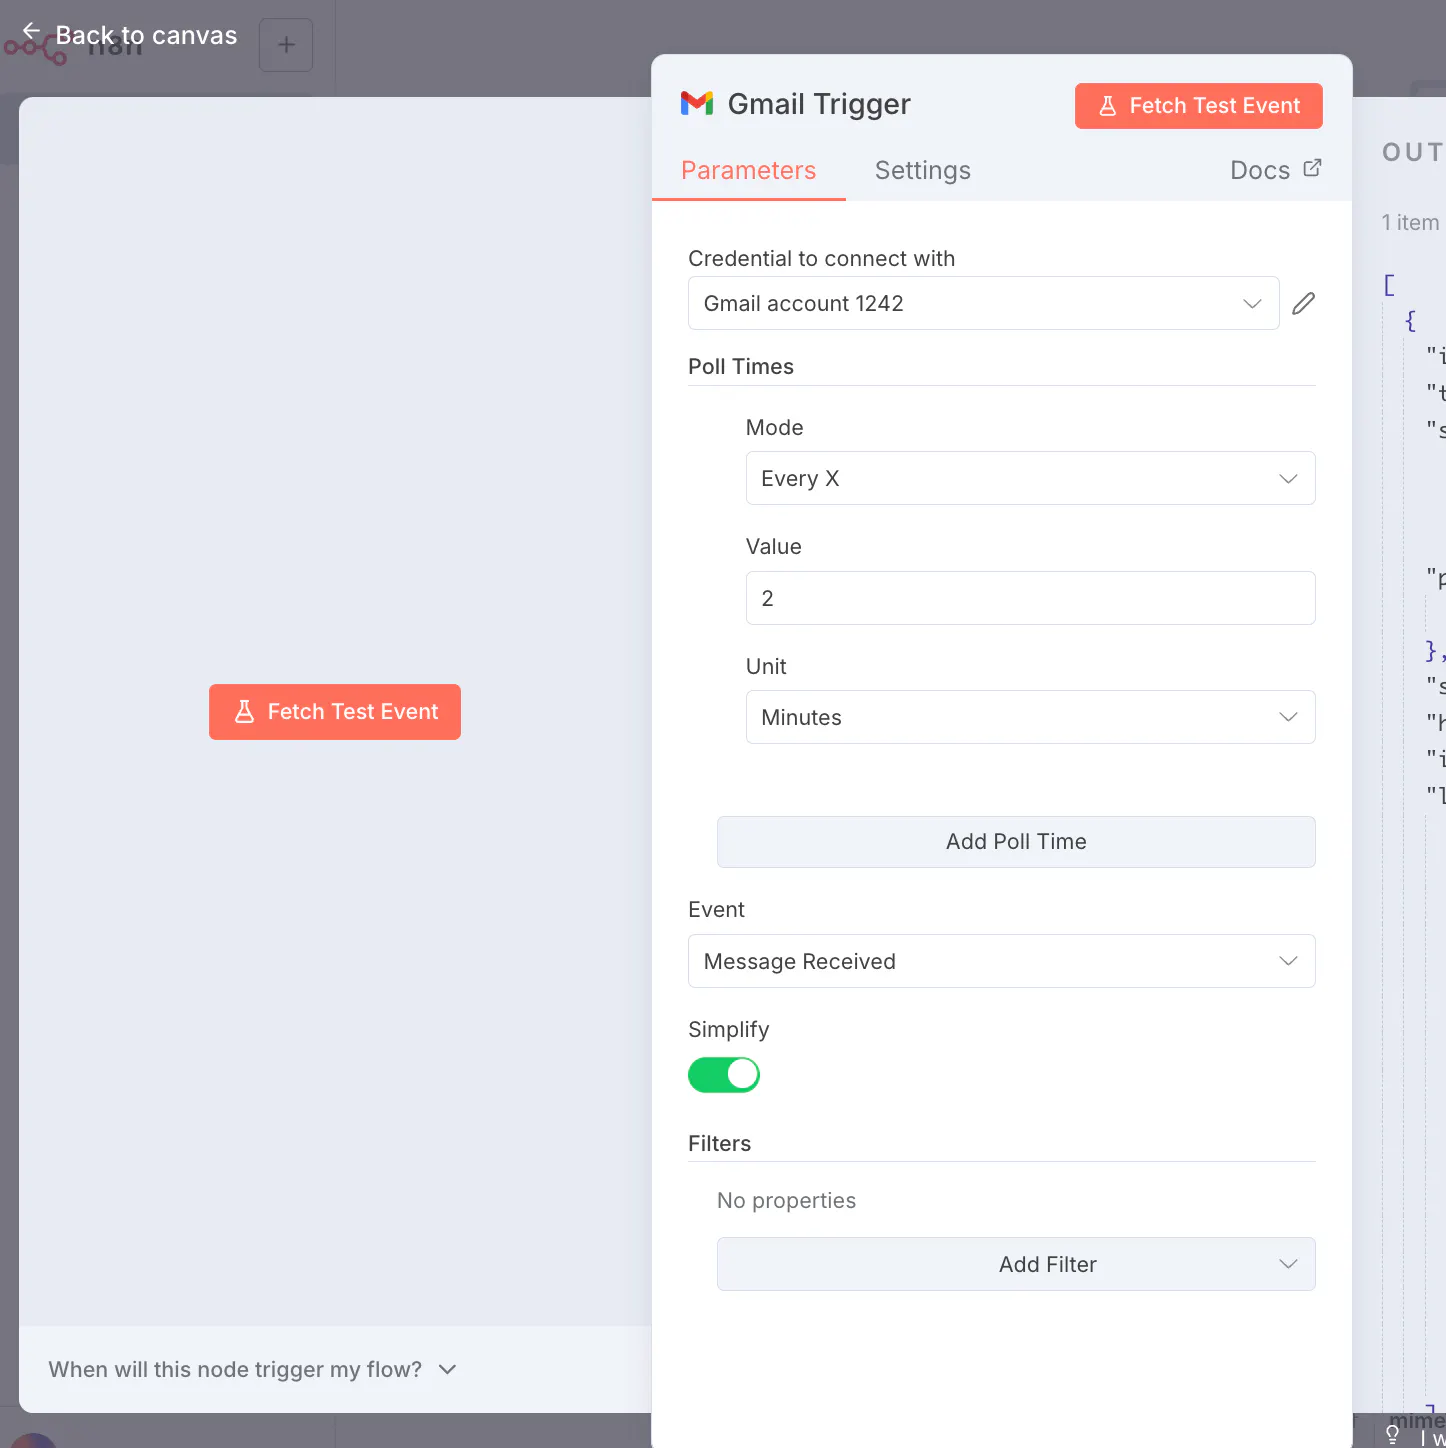
Task: Click the Filters section heading
Action: point(719,1143)
